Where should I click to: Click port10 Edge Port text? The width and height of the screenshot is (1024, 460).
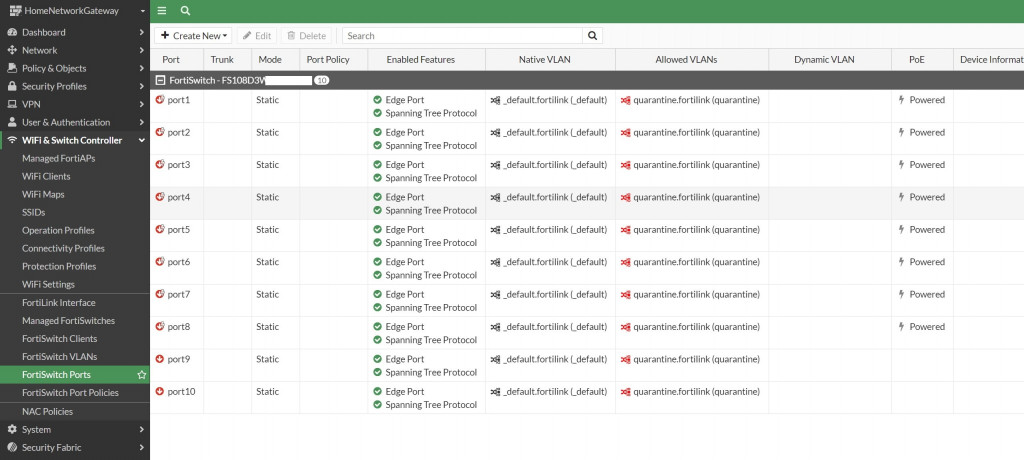pyautogui.click(x=405, y=391)
